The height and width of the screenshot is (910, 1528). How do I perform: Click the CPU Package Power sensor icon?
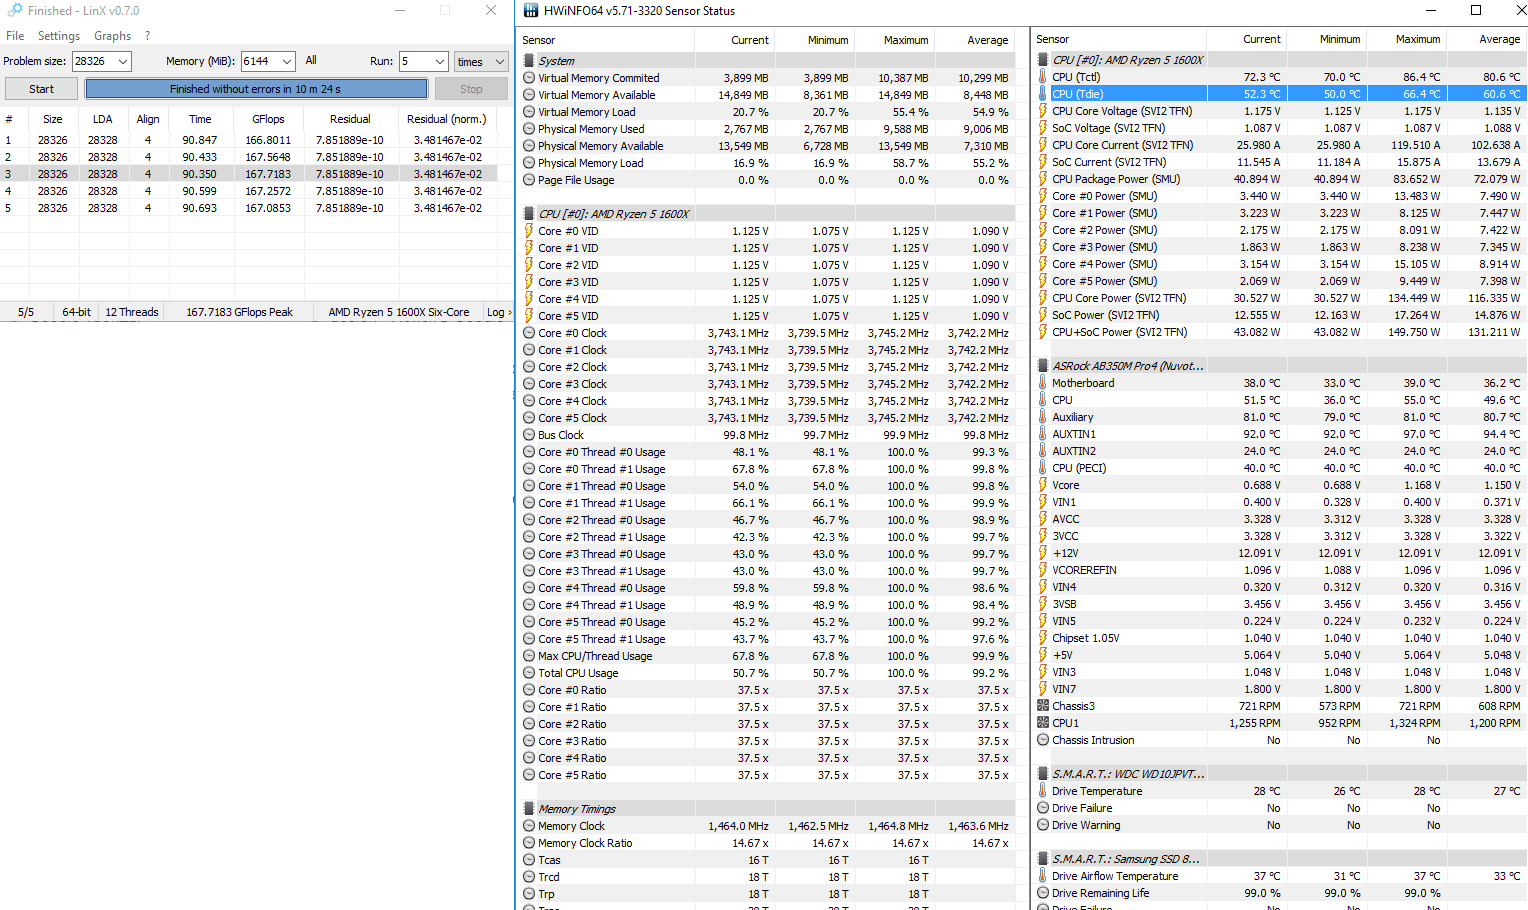(1043, 179)
